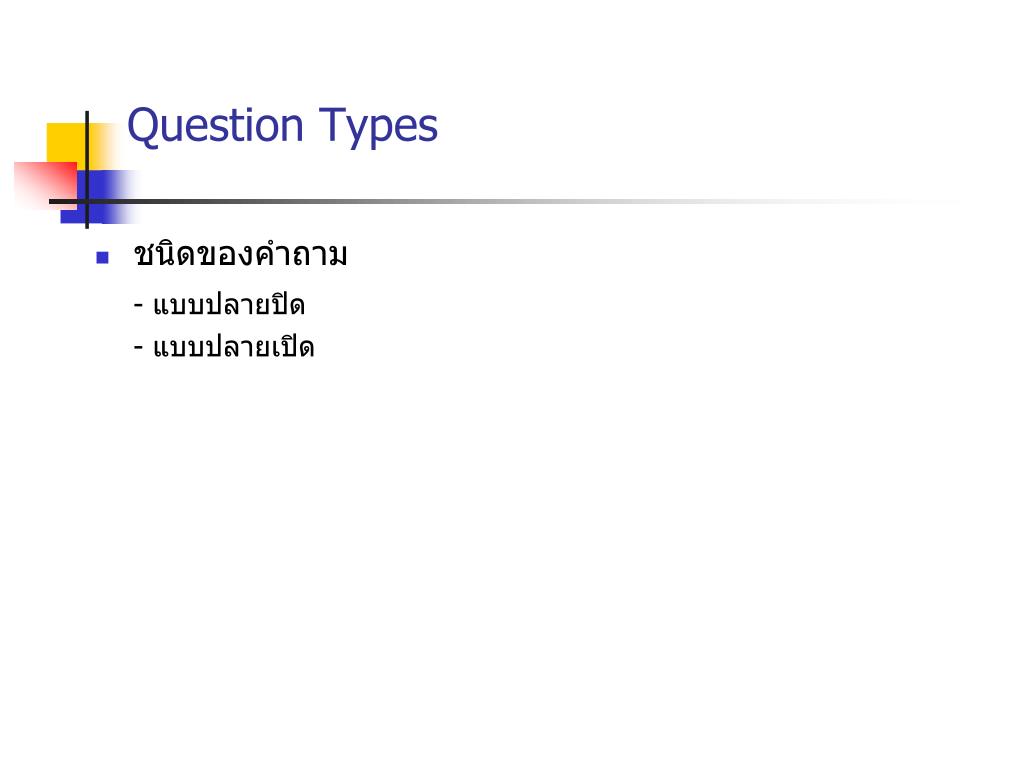
Task: Click the dash before "แบบปลายเปิด"
Action: (x=138, y=347)
